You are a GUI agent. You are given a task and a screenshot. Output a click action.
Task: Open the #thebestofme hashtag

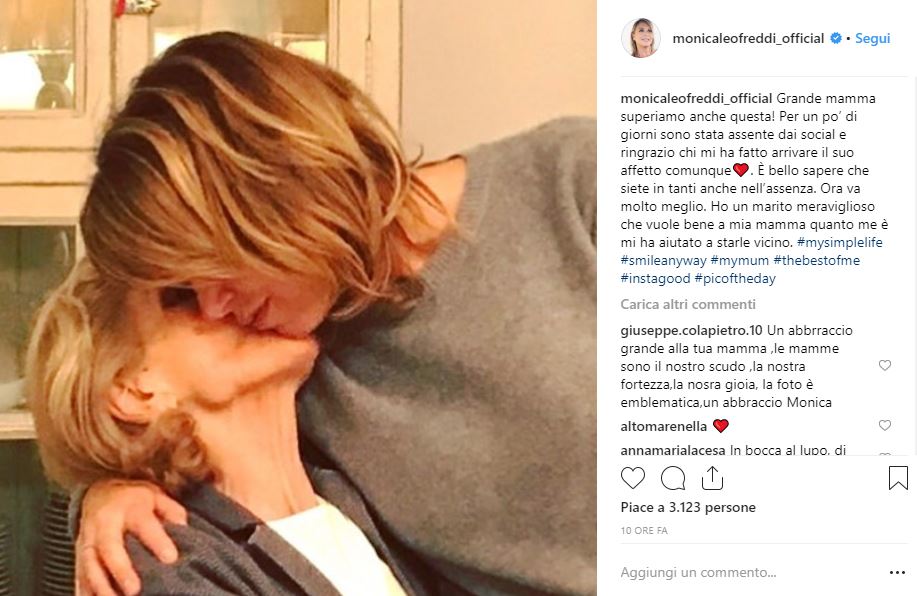pyautogui.click(x=816, y=260)
